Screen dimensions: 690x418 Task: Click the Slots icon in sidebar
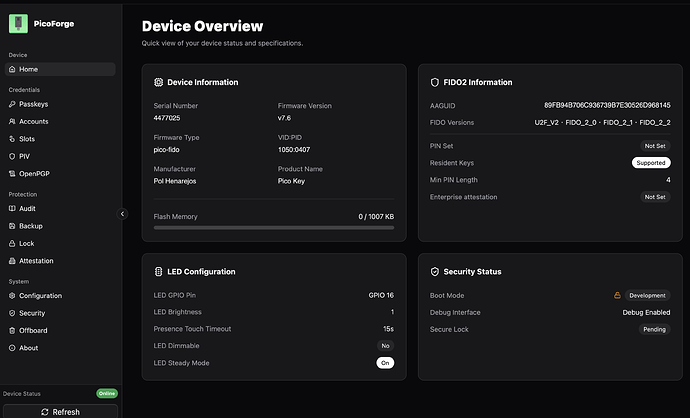(12, 139)
